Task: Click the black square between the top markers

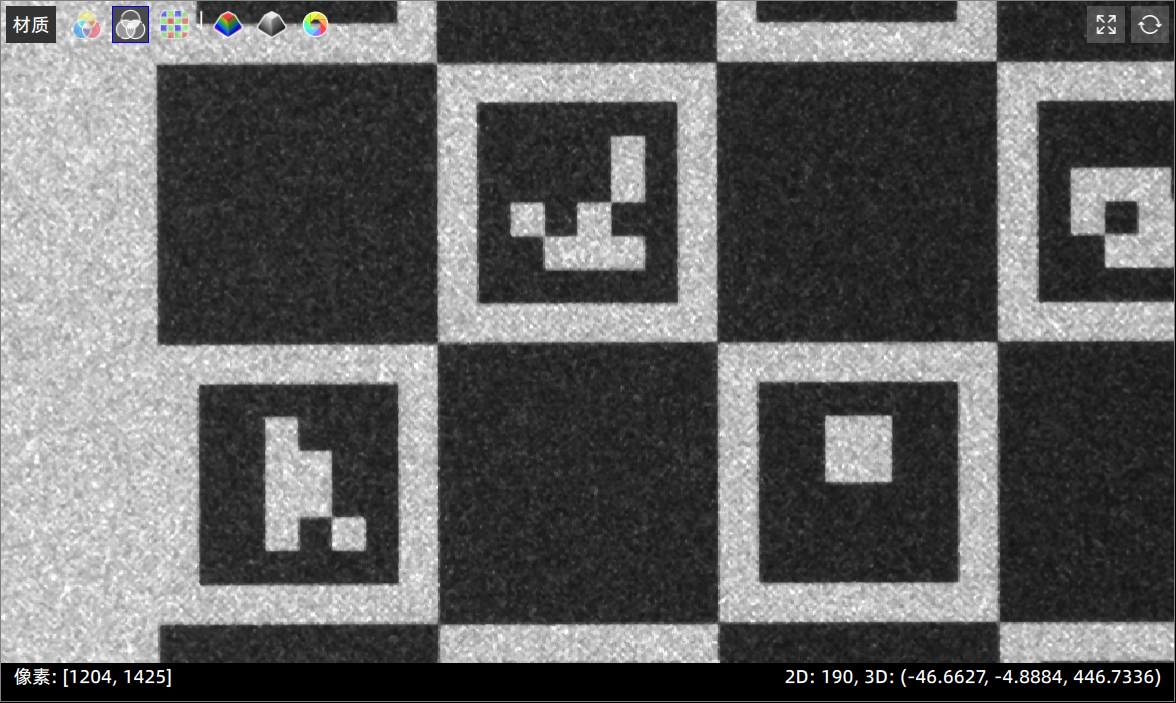Action: (x=857, y=202)
